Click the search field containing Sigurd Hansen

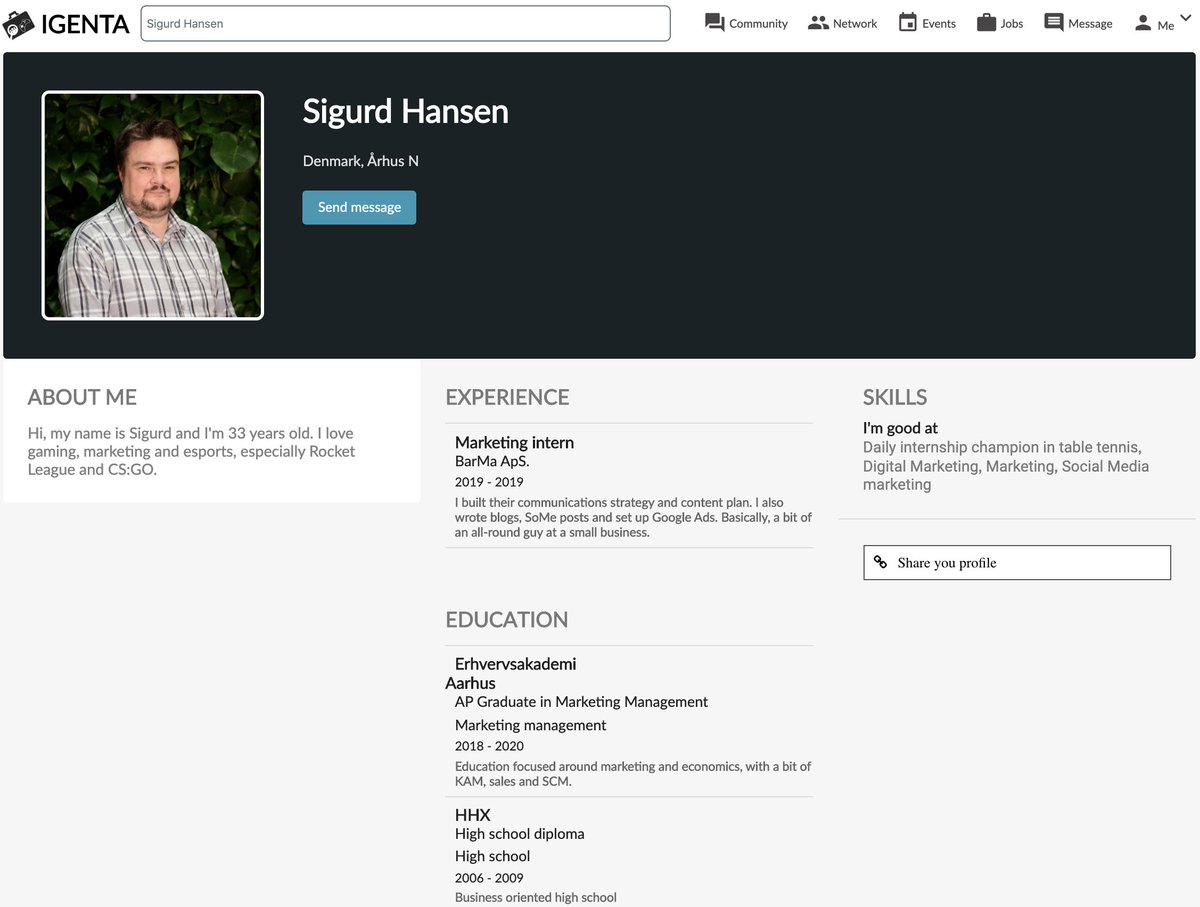tap(405, 23)
